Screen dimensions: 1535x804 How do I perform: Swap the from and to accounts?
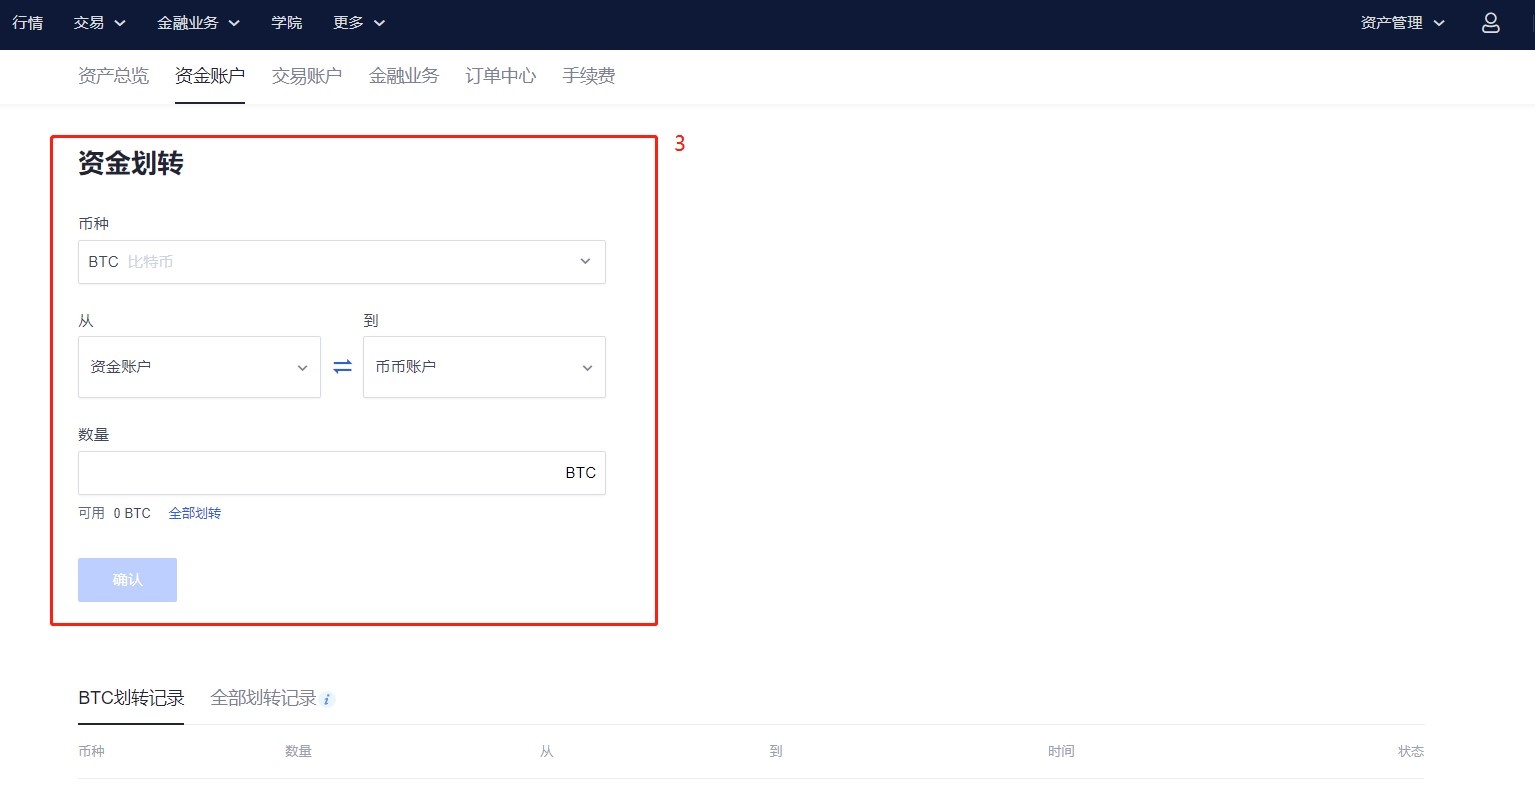point(342,367)
